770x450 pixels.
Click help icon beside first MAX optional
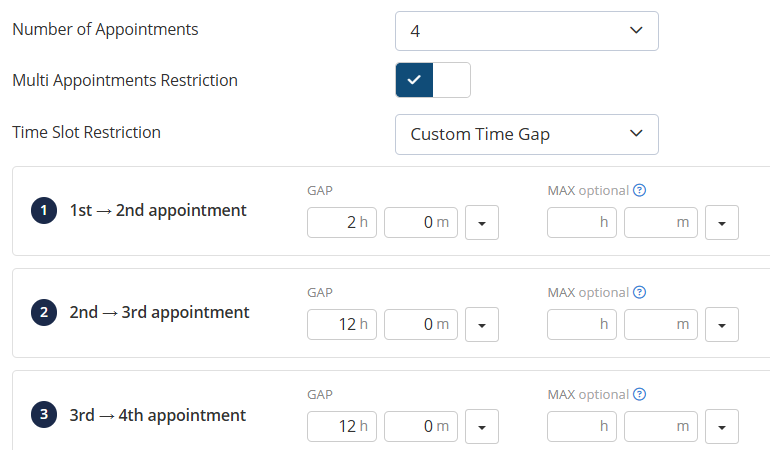click(639, 190)
